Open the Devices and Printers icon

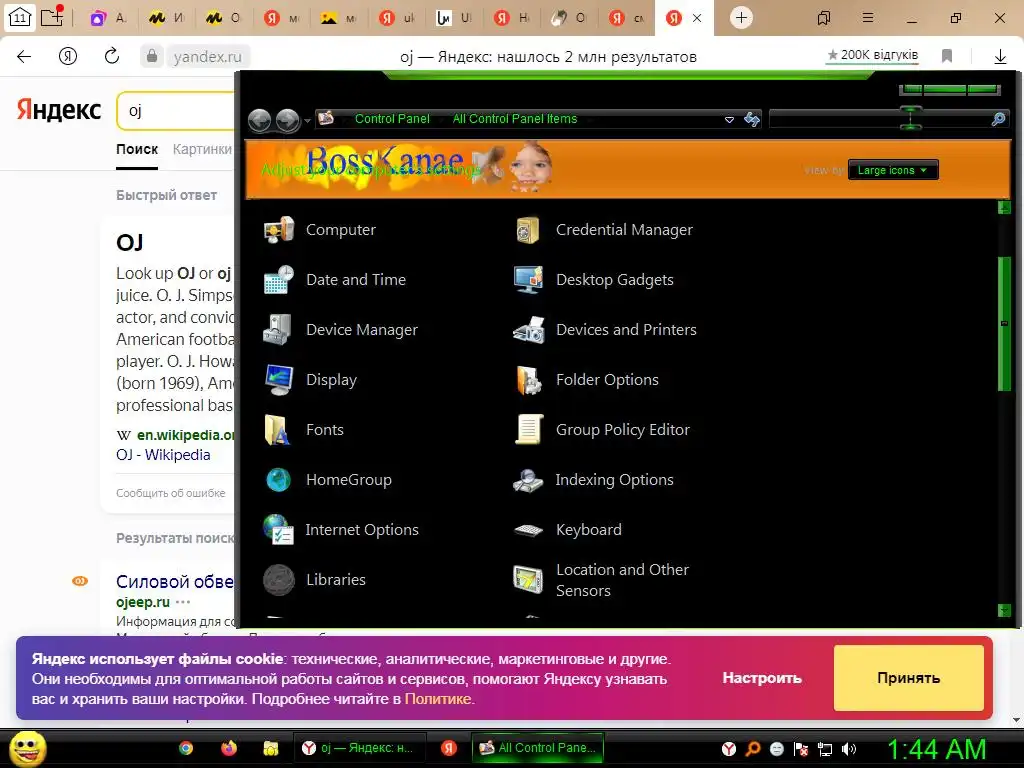(528, 330)
